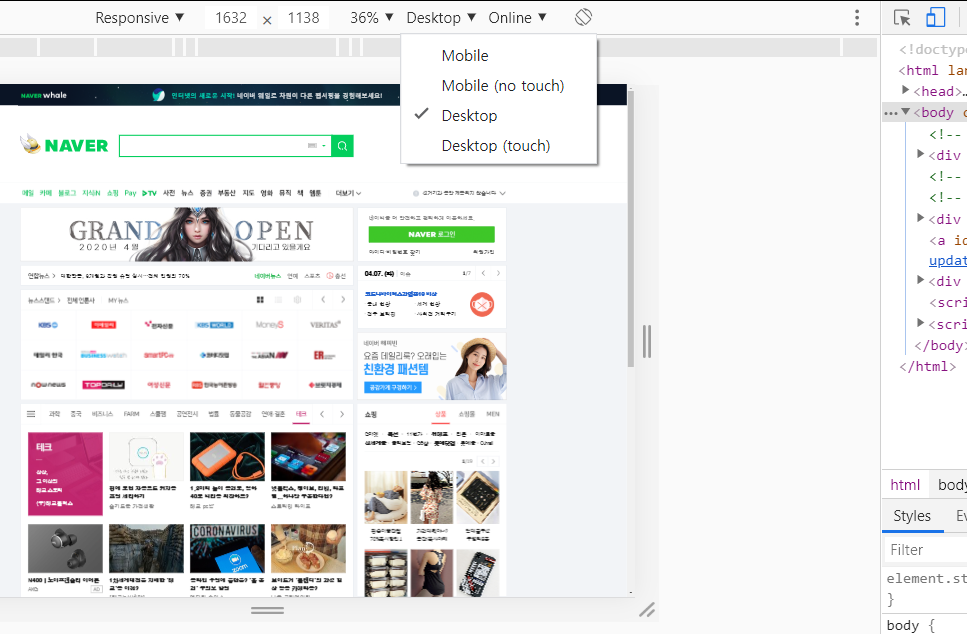Toggle the device toolbar icon in DevTools

(935, 17)
